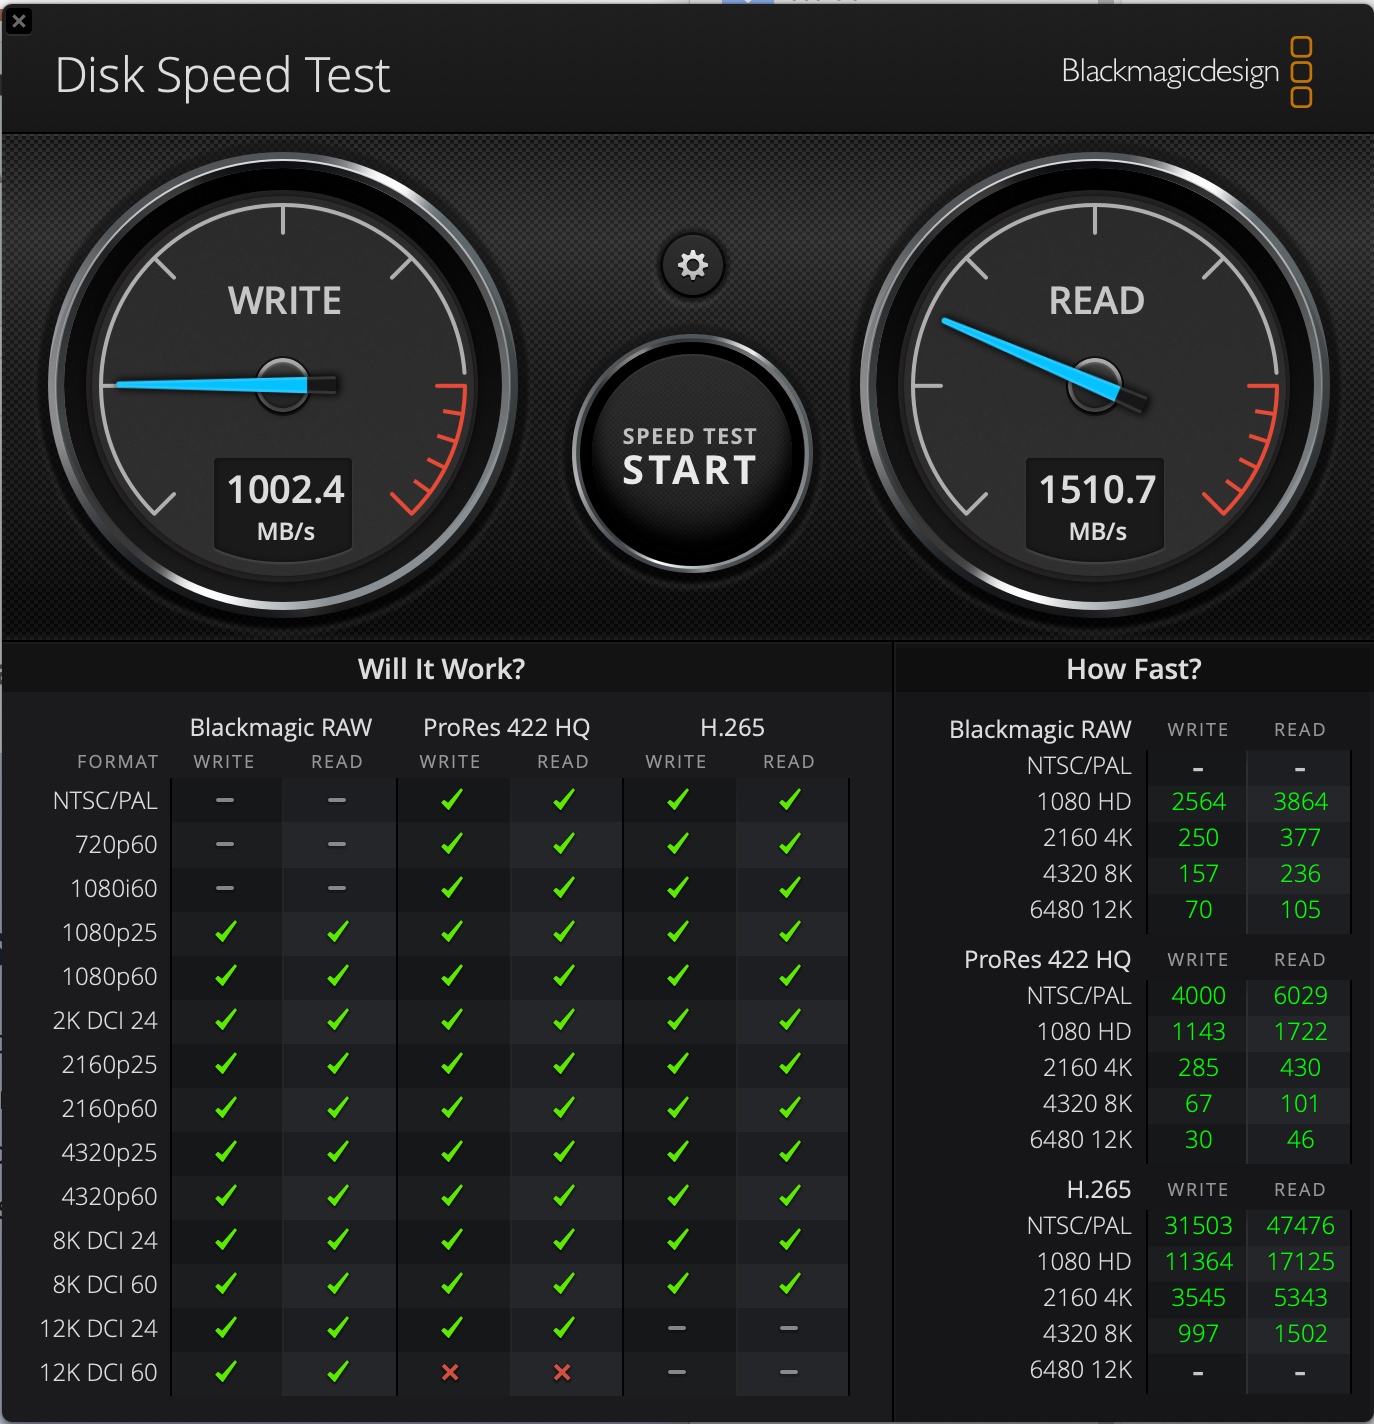This screenshot has height=1424, width=1374.
Task: Click Blackmagic RAW read checkmark for 1080p25
Action: (x=338, y=932)
